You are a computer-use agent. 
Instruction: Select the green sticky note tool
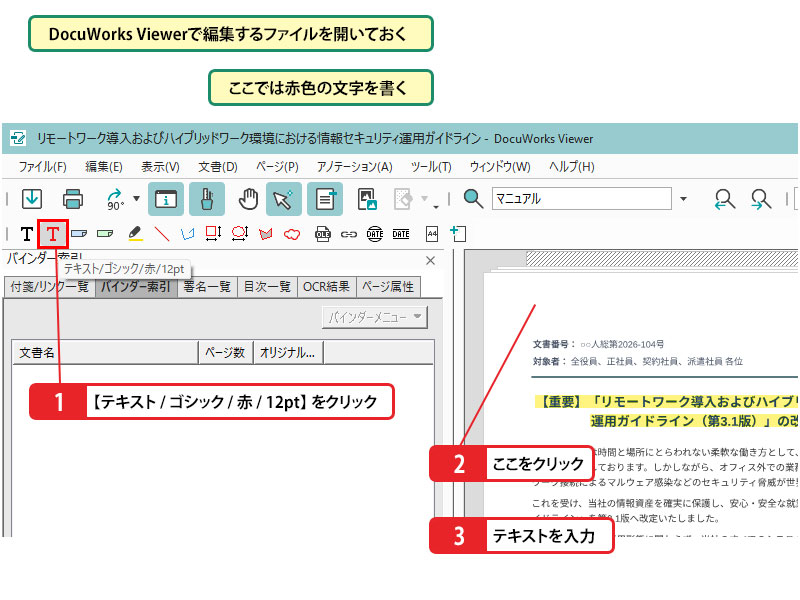click(105, 234)
